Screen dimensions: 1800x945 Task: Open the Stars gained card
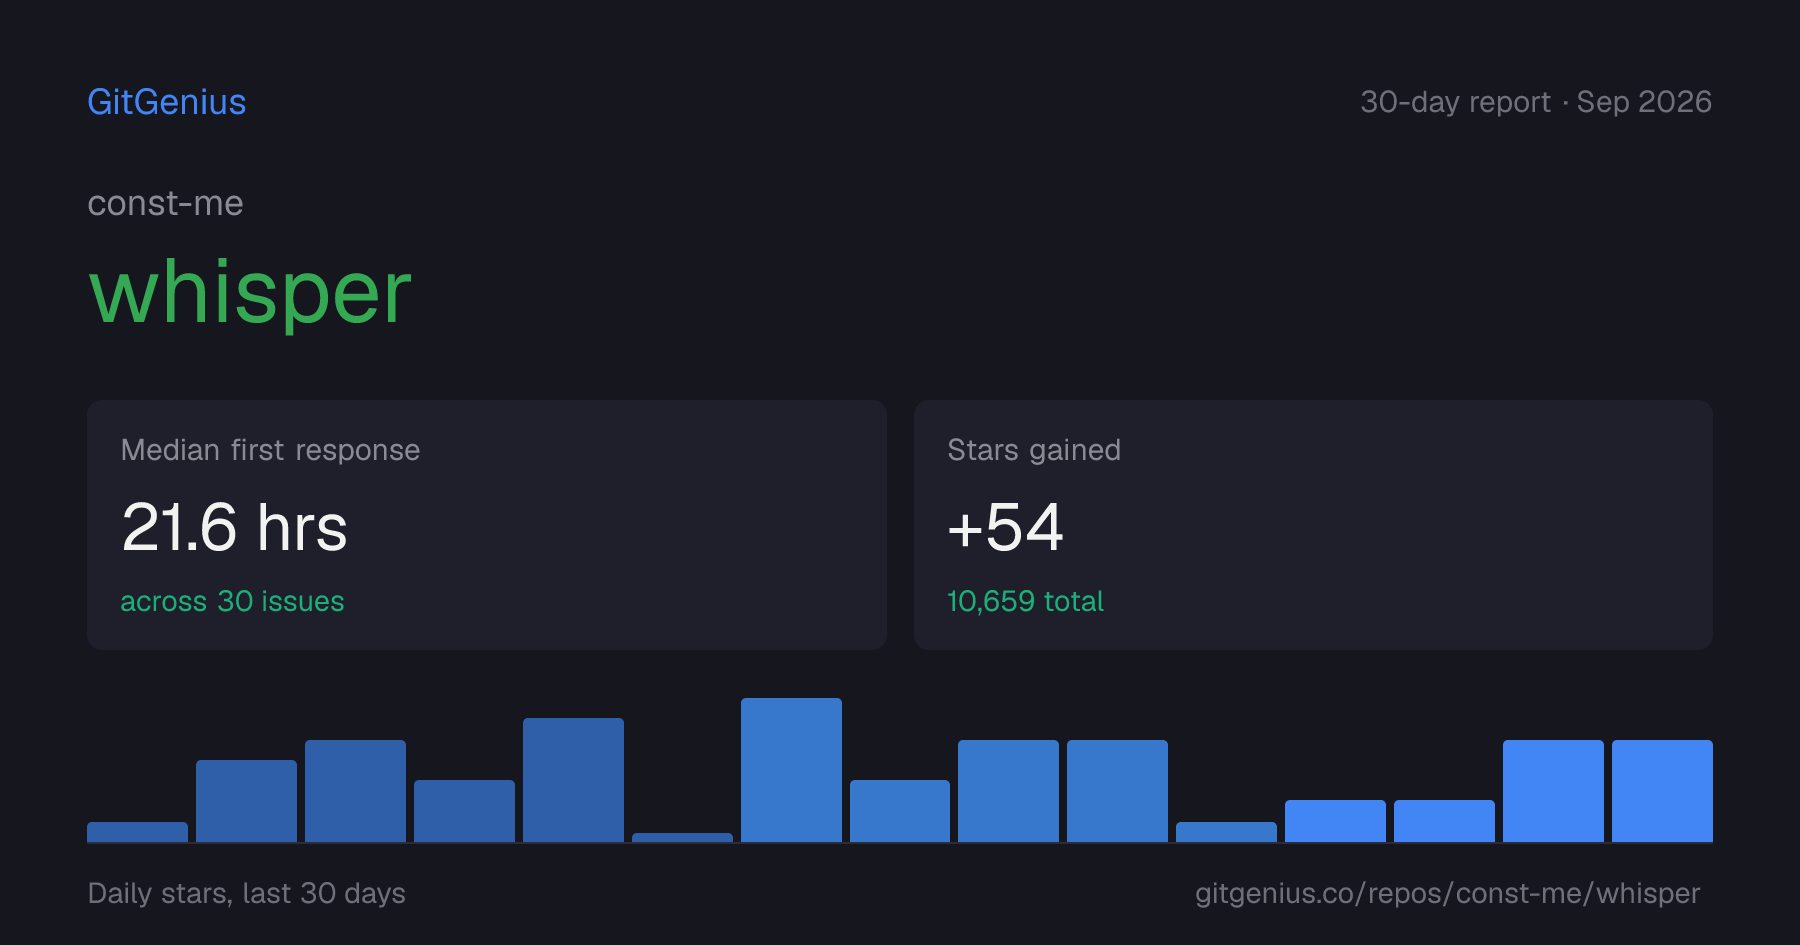(x=1313, y=525)
